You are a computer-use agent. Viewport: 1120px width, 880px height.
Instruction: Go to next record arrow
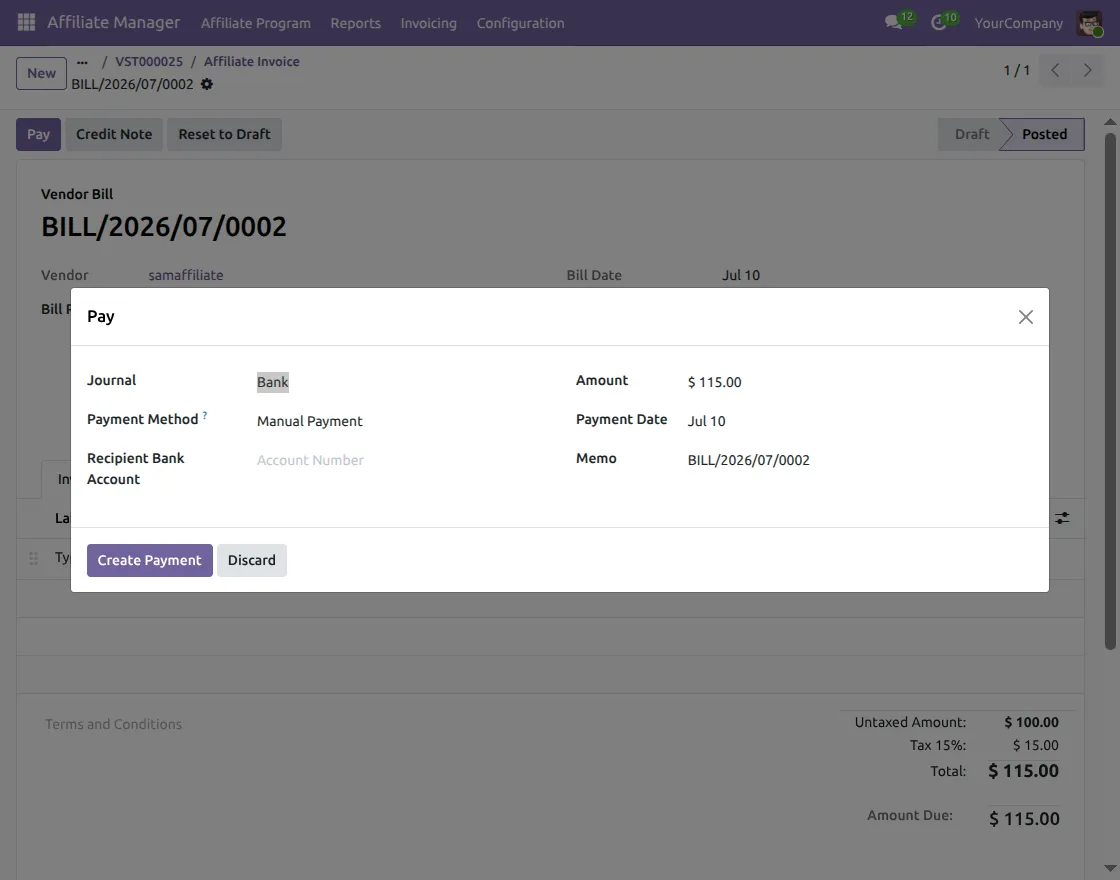[1087, 70]
